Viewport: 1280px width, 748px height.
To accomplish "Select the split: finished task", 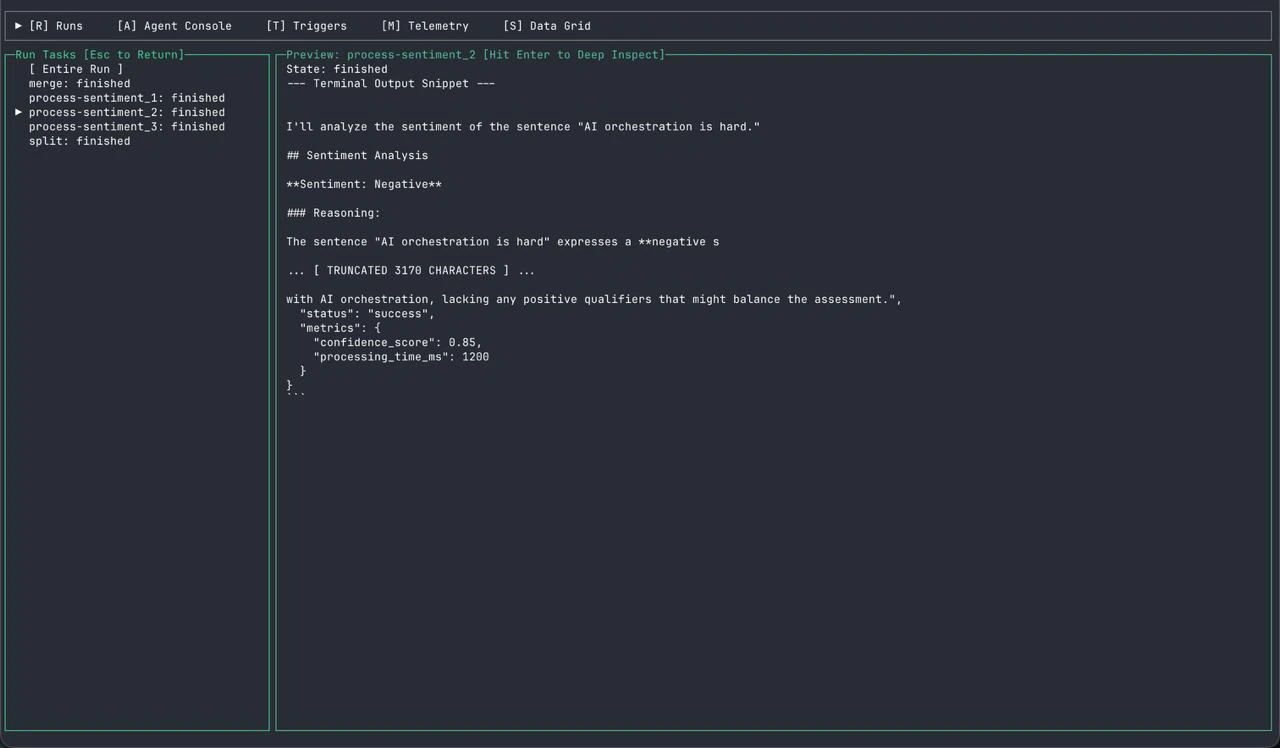I will (79, 140).
